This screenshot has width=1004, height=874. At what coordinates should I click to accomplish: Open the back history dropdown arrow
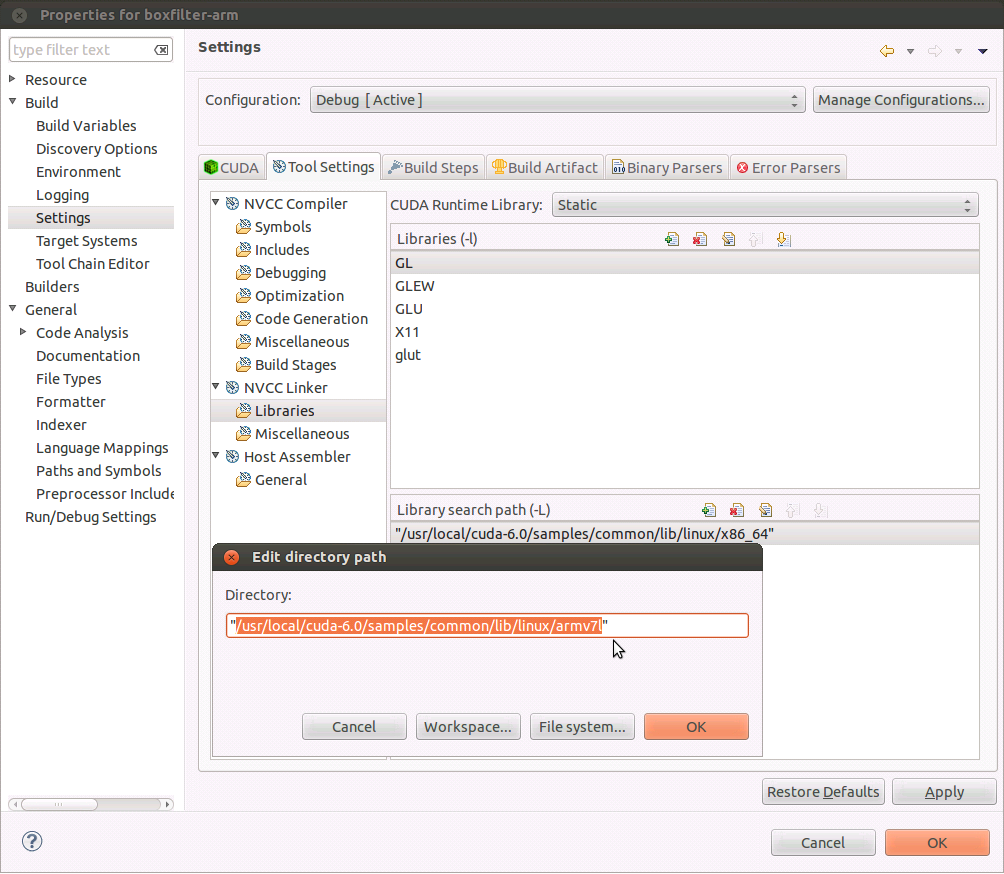(911, 51)
